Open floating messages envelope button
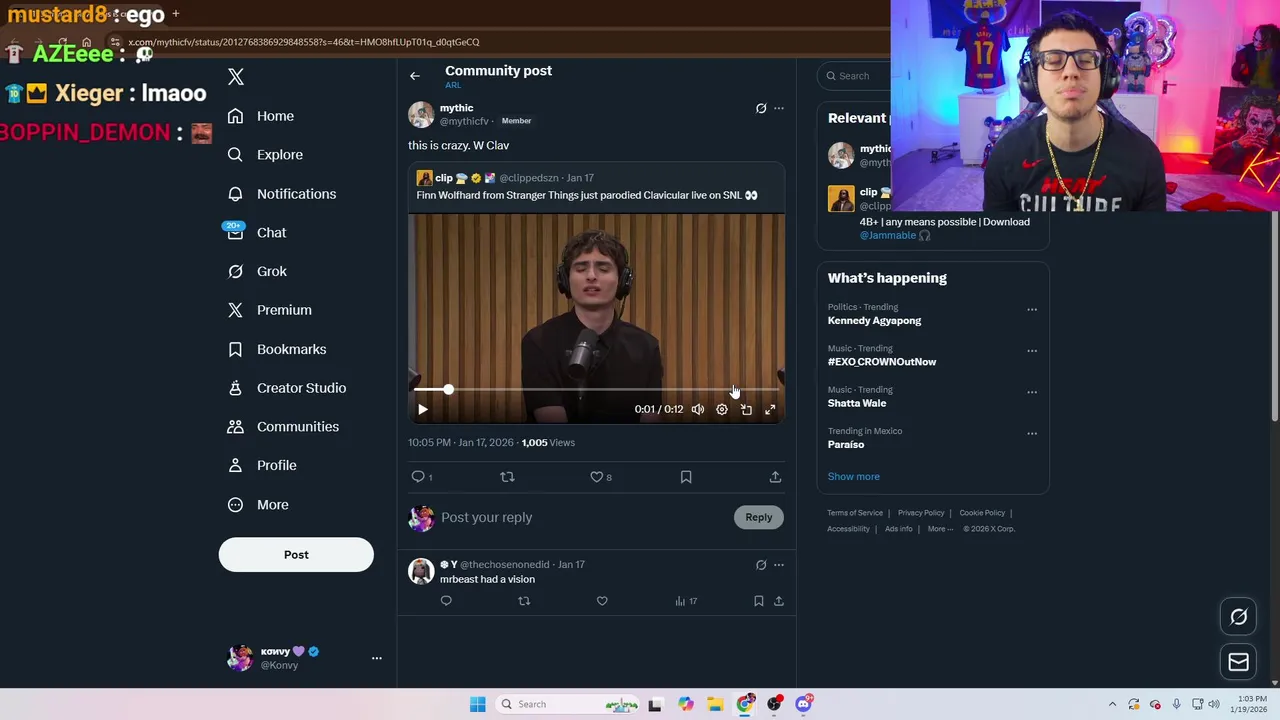The height and width of the screenshot is (720, 1280). [1238, 661]
